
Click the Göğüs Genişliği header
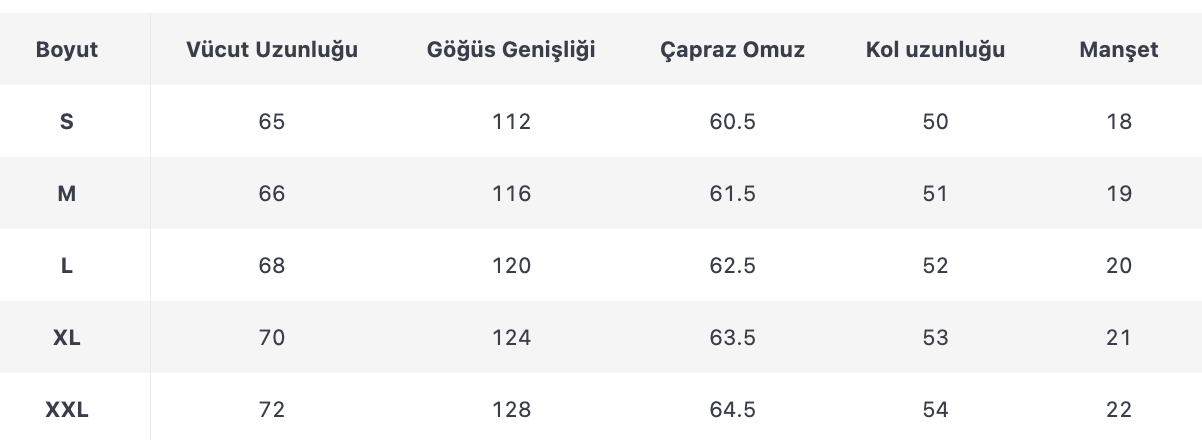pyautogui.click(x=511, y=50)
